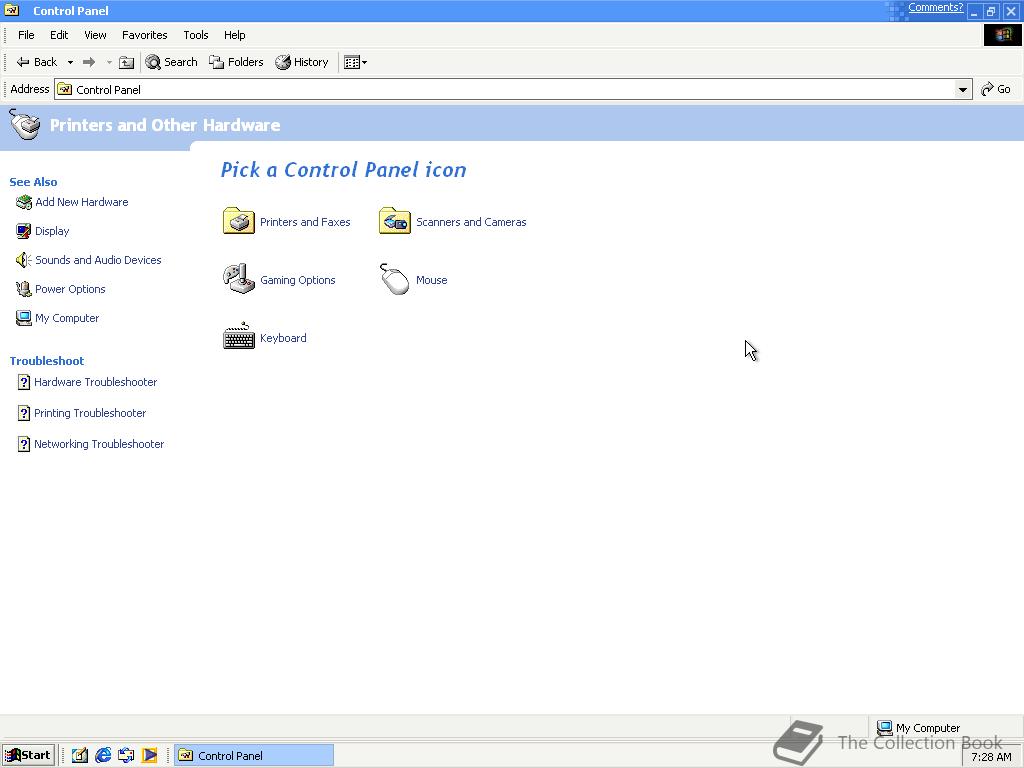Click the Printers and Faxes link text

pos(305,222)
